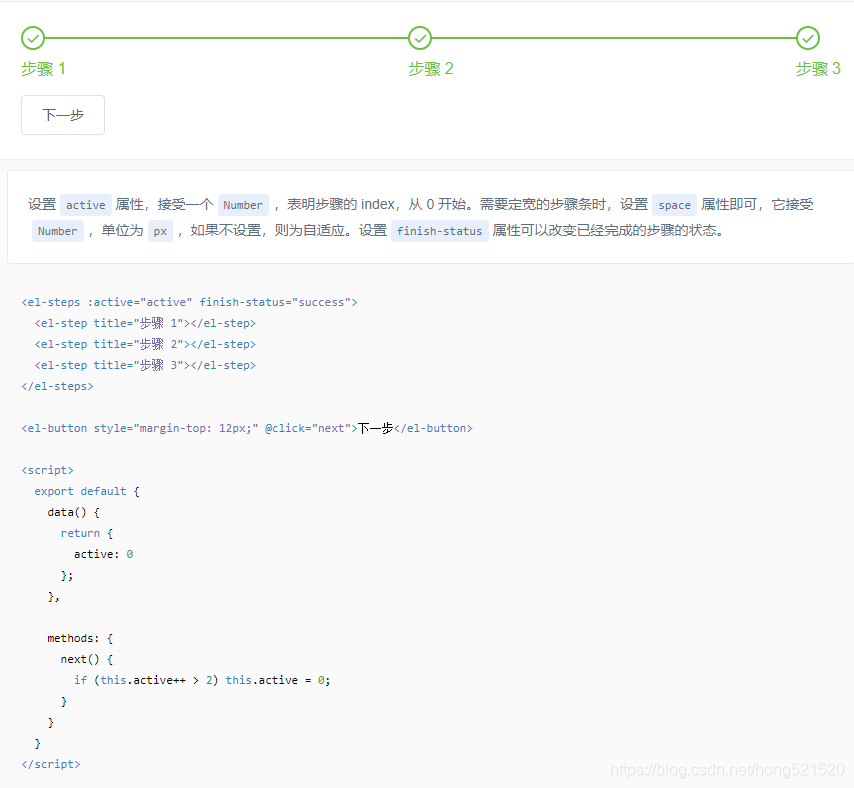The image size is (854, 788).
Task: Click the Number code tag after 接受一个
Action: (243, 205)
